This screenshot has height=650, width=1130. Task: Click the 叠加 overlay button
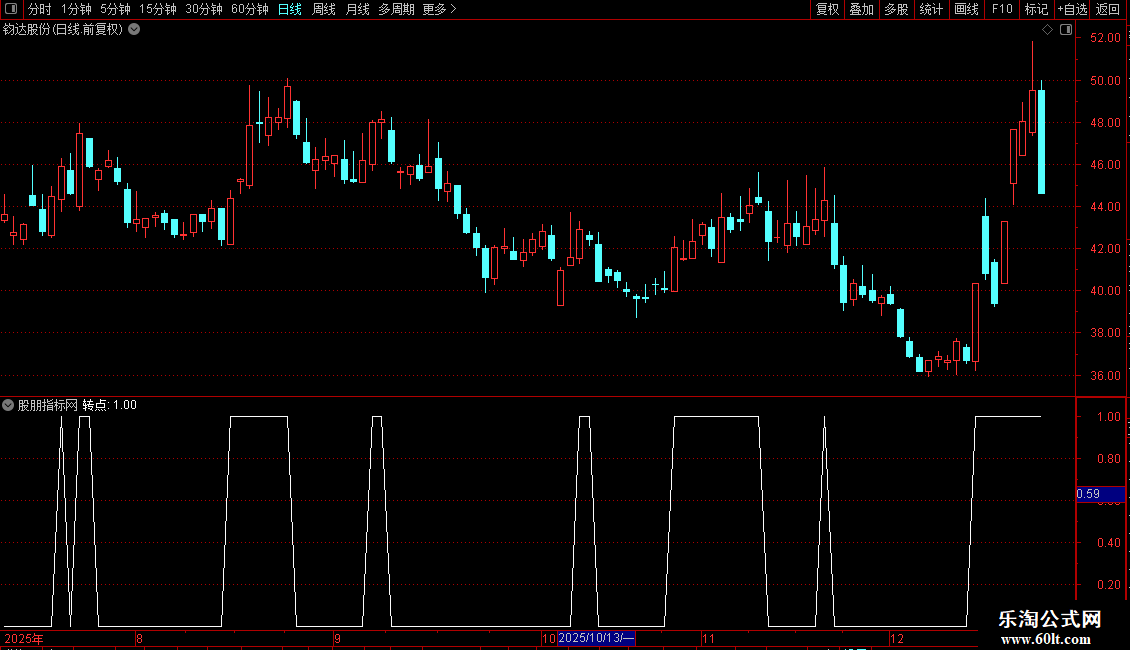click(862, 9)
